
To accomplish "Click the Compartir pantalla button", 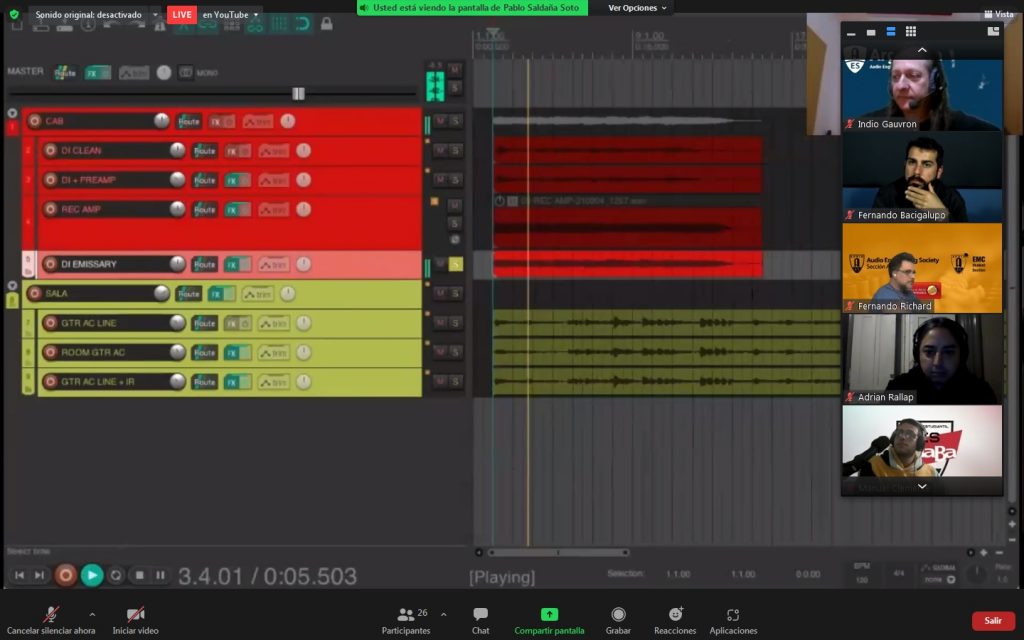I will point(549,620).
